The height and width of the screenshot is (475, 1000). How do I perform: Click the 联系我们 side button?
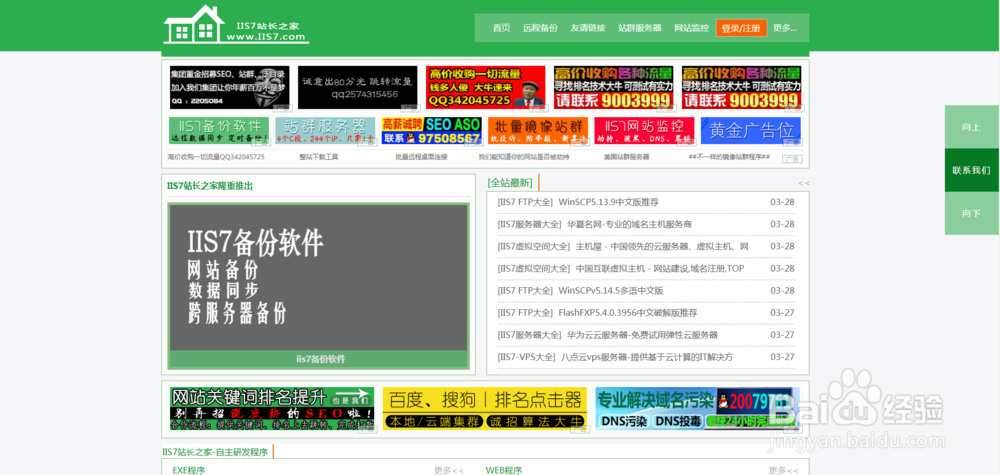(x=972, y=170)
